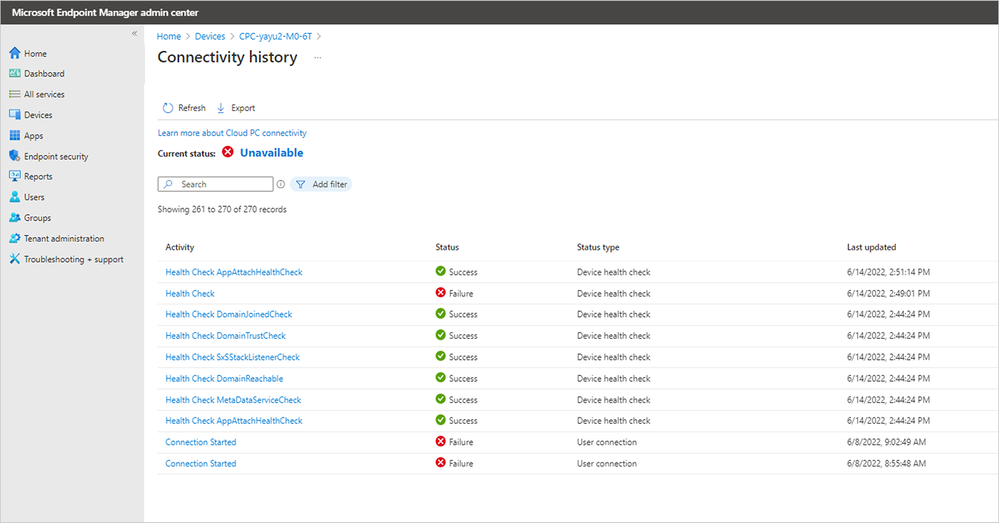Click the Users person icon

(x=15, y=197)
